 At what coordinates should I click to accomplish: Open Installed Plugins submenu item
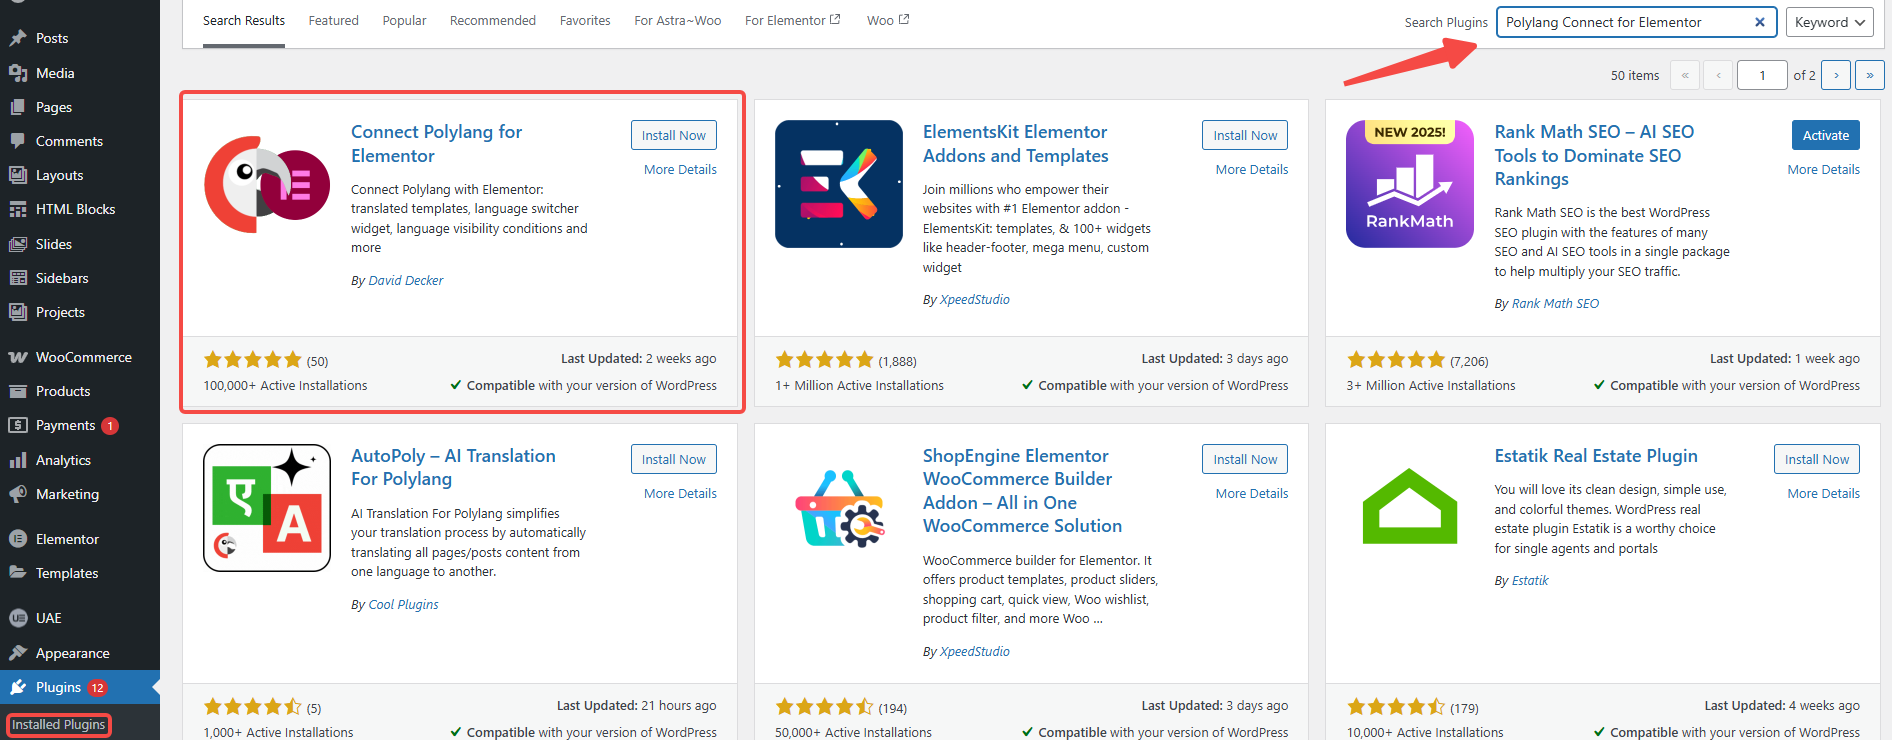click(x=59, y=724)
